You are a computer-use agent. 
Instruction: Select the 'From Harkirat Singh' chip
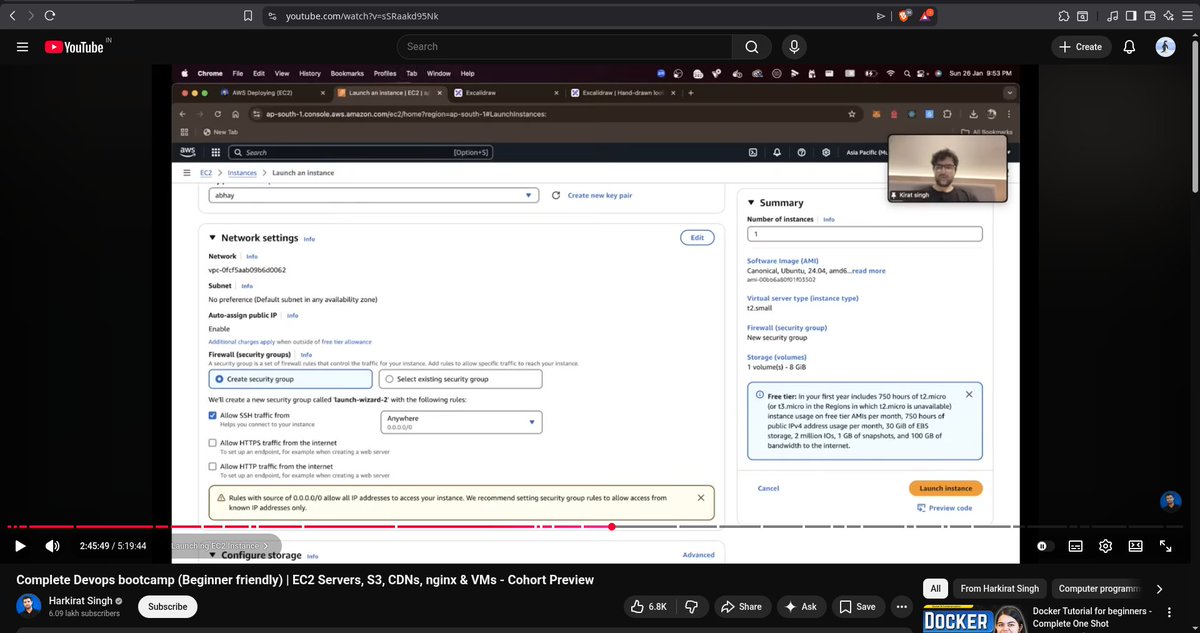click(x=1000, y=589)
